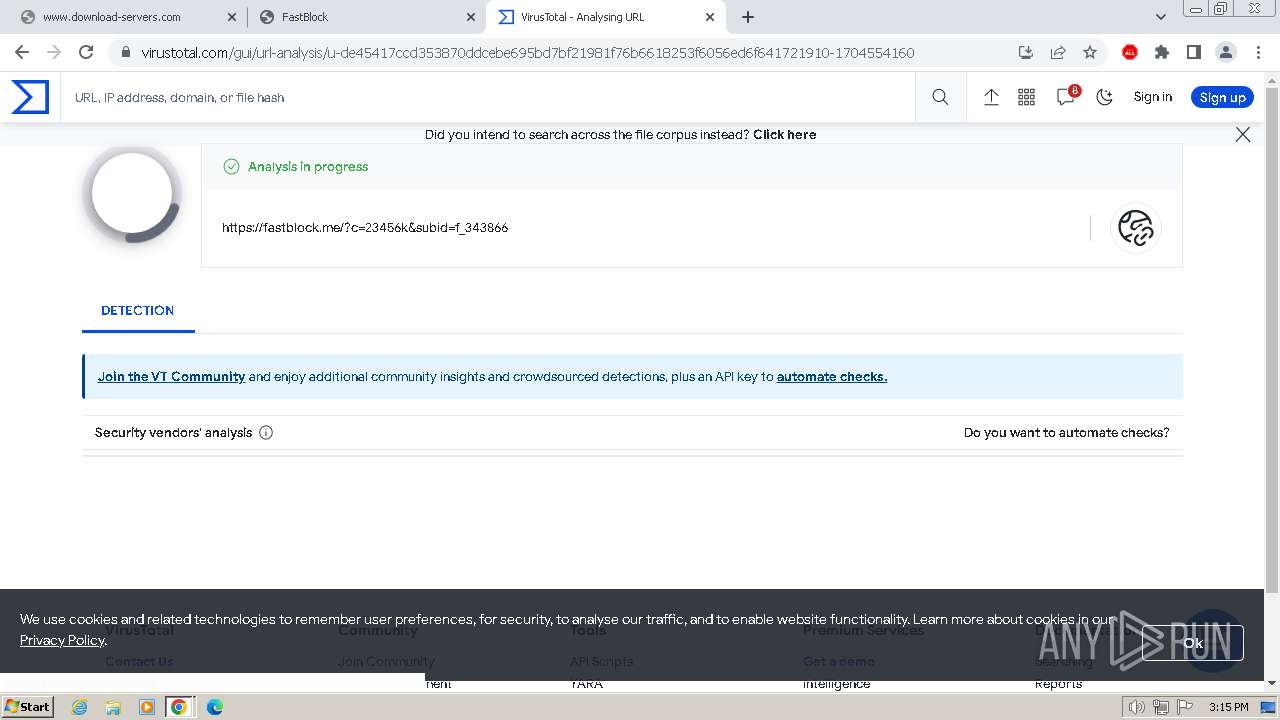
Task: Reload the page
Action: click(x=86, y=52)
